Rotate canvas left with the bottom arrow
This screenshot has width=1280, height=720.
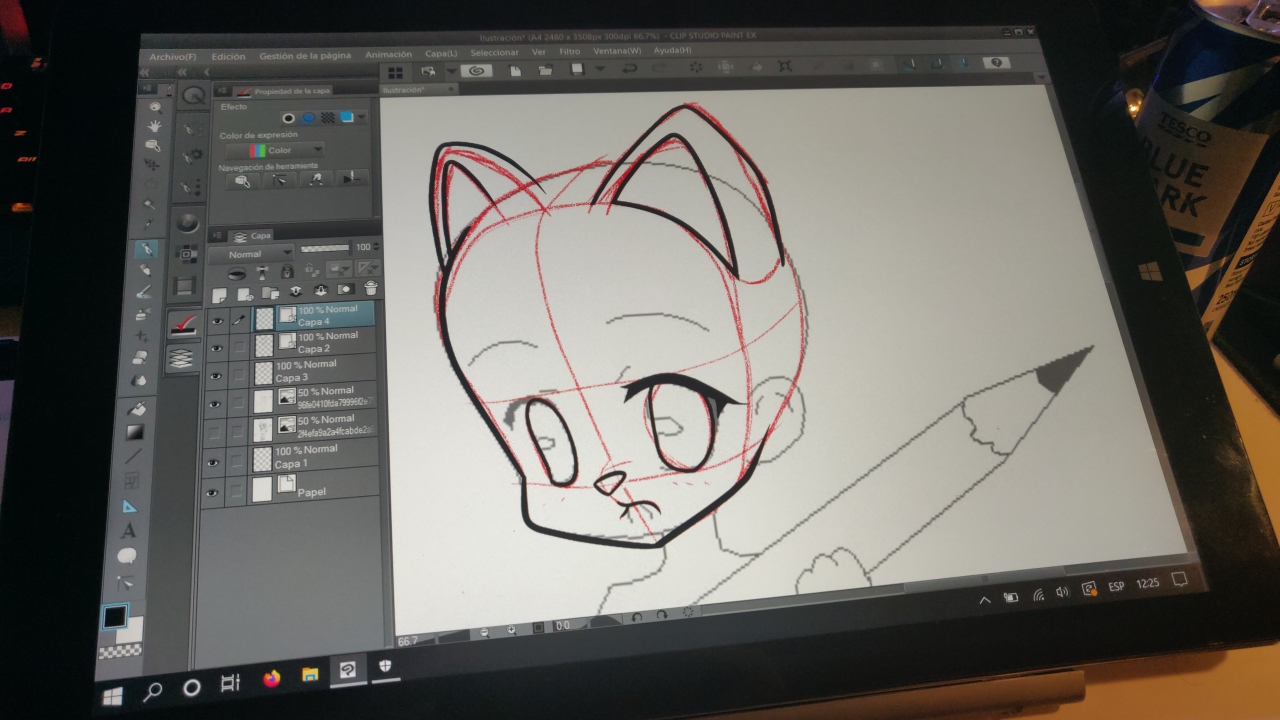637,619
